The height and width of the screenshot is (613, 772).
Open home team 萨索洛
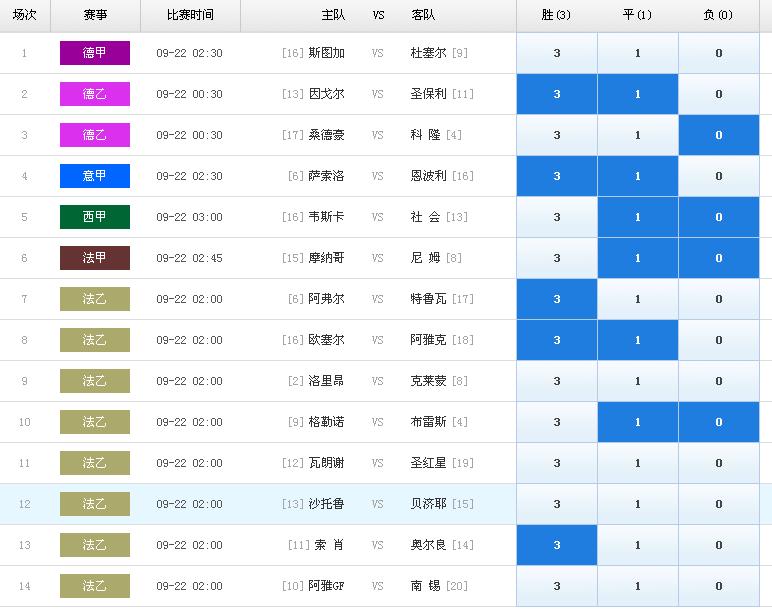pyautogui.click(x=326, y=176)
